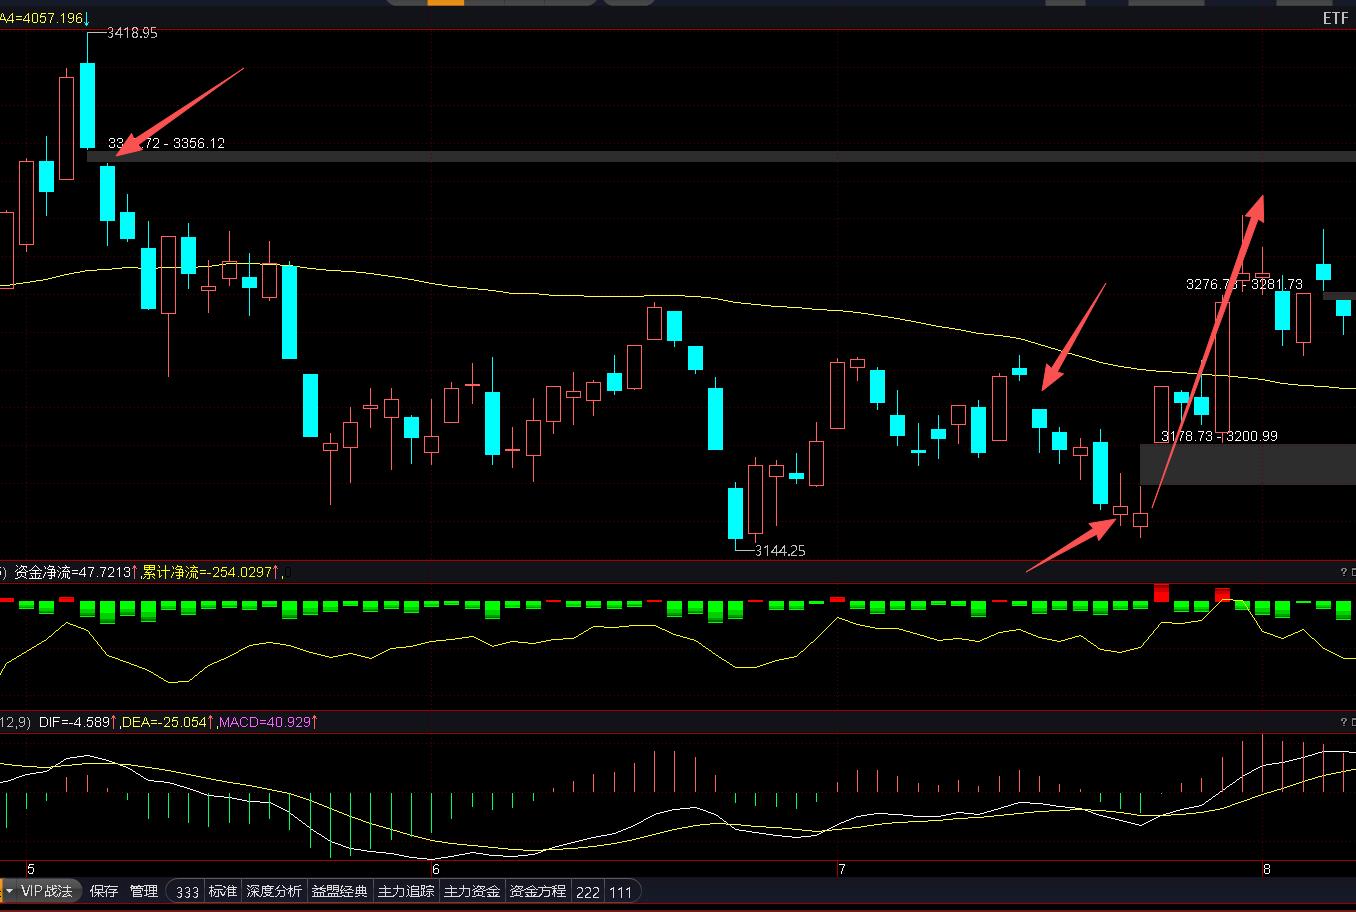Open the 深度分析 tab
Screen dimensions: 1356x912
[274, 891]
